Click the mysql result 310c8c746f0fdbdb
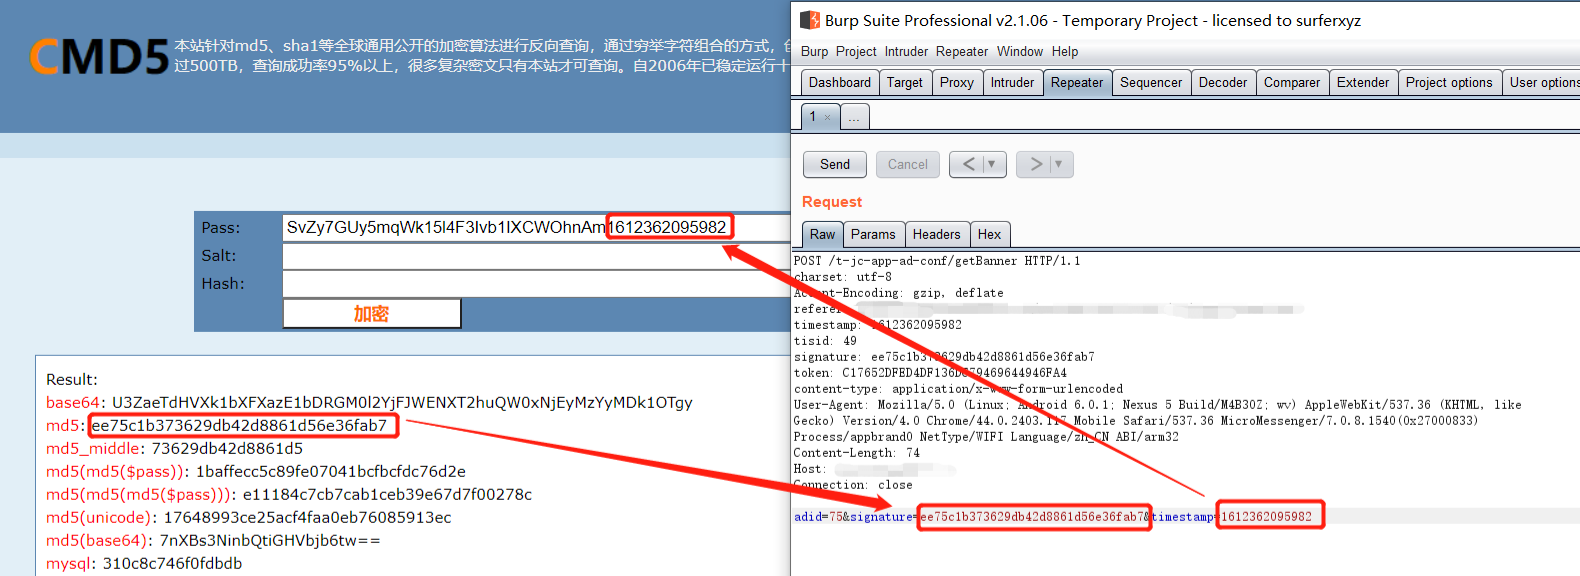The image size is (1580, 576). click(172, 563)
